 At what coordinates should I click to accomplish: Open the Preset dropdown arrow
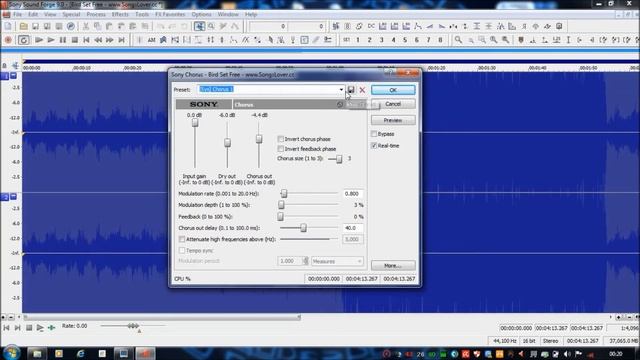[x=341, y=89]
